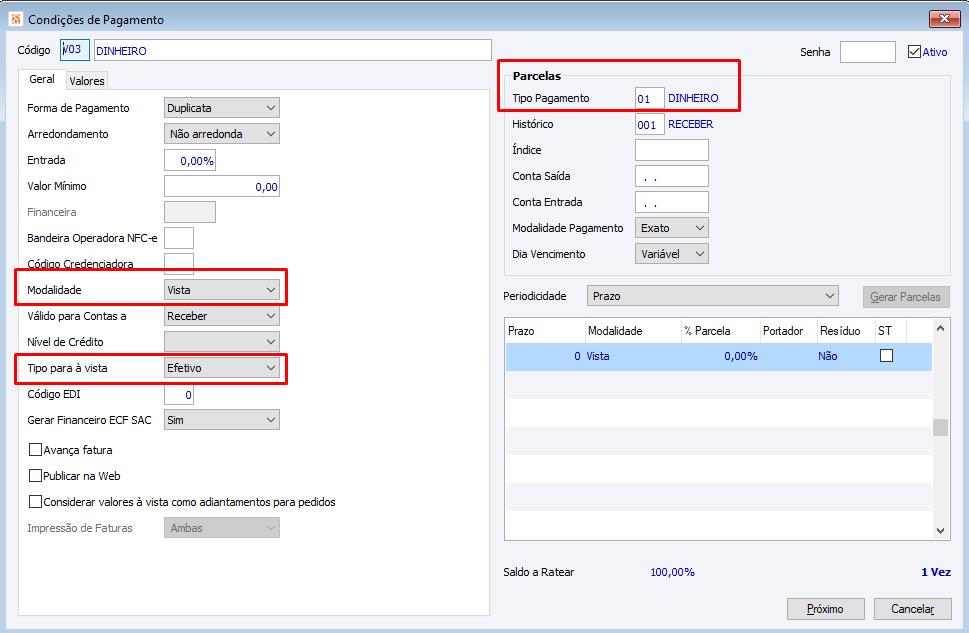Viewport: 969px width, 633px height.
Task: Tick the ST checkbox in Vista row
Action: pos(886,355)
